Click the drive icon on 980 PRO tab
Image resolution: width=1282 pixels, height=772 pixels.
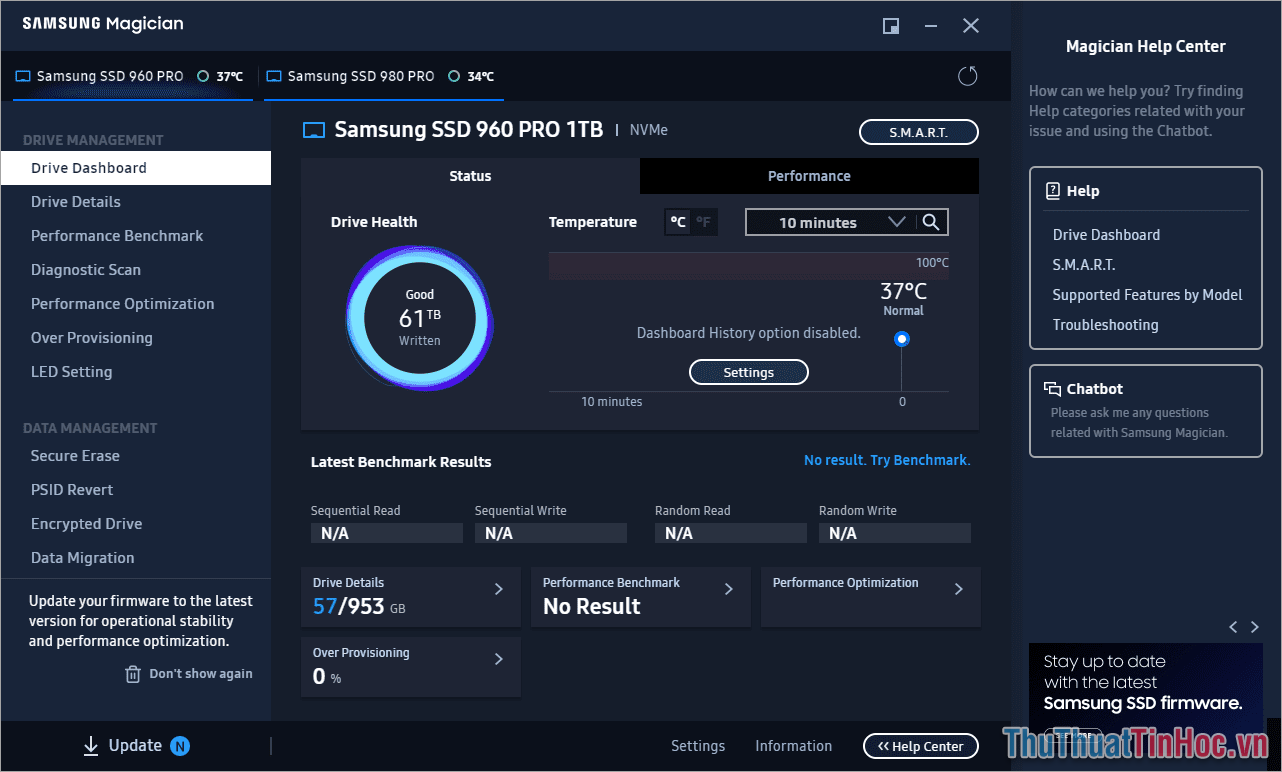(x=275, y=76)
